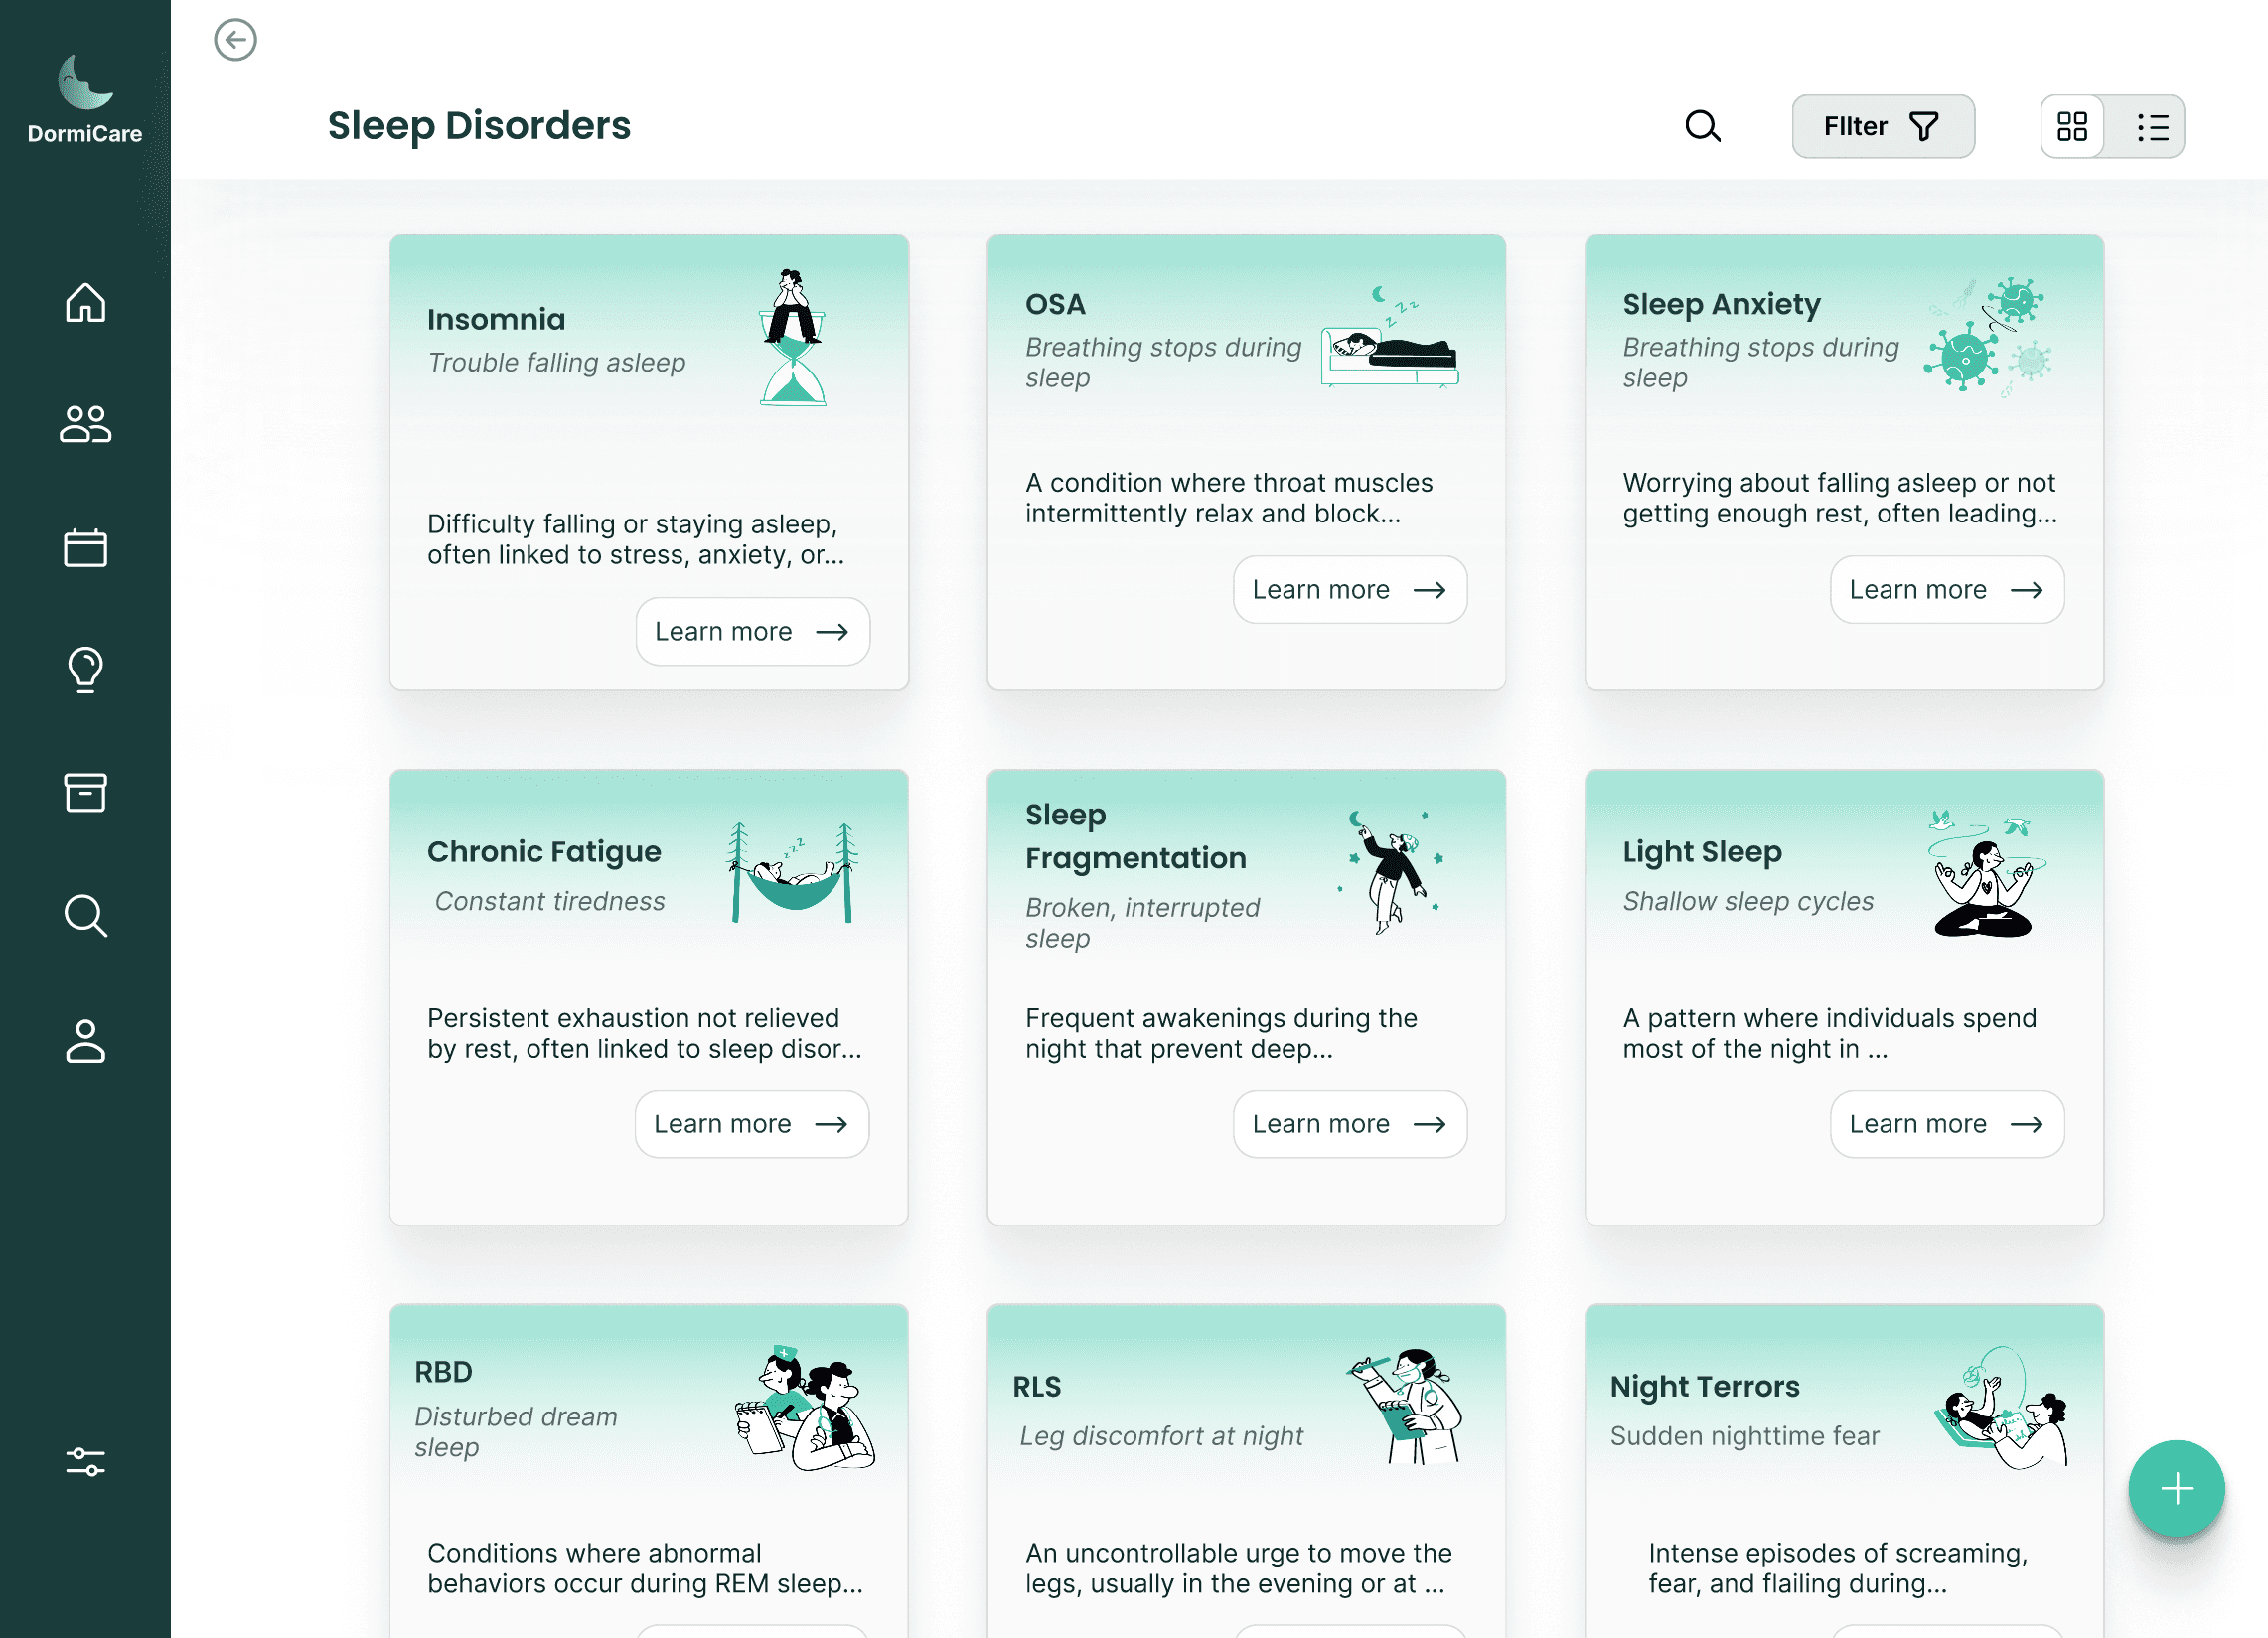Image resolution: width=2268 pixels, height=1638 pixels.
Task: Click Learn more on OSA card
Action: 1349,589
